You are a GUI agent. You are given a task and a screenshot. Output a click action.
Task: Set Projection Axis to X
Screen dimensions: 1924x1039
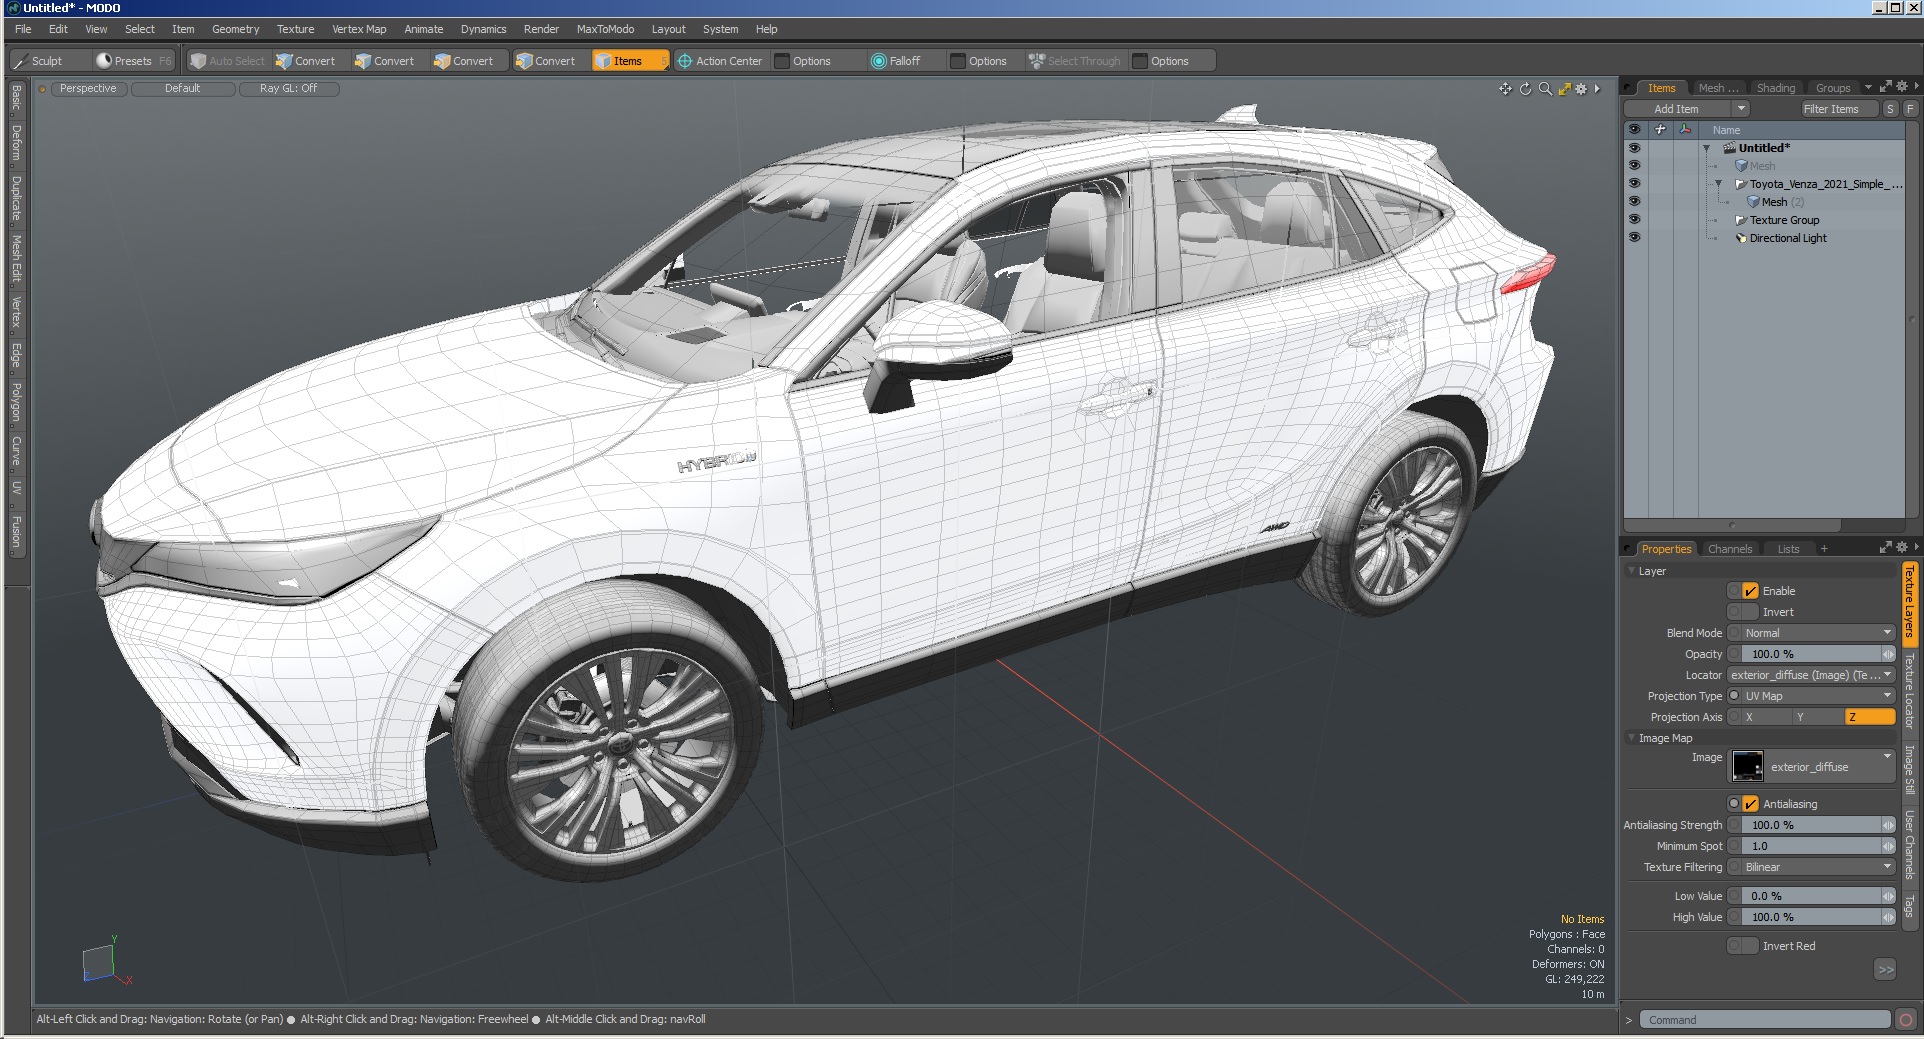pos(1765,717)
